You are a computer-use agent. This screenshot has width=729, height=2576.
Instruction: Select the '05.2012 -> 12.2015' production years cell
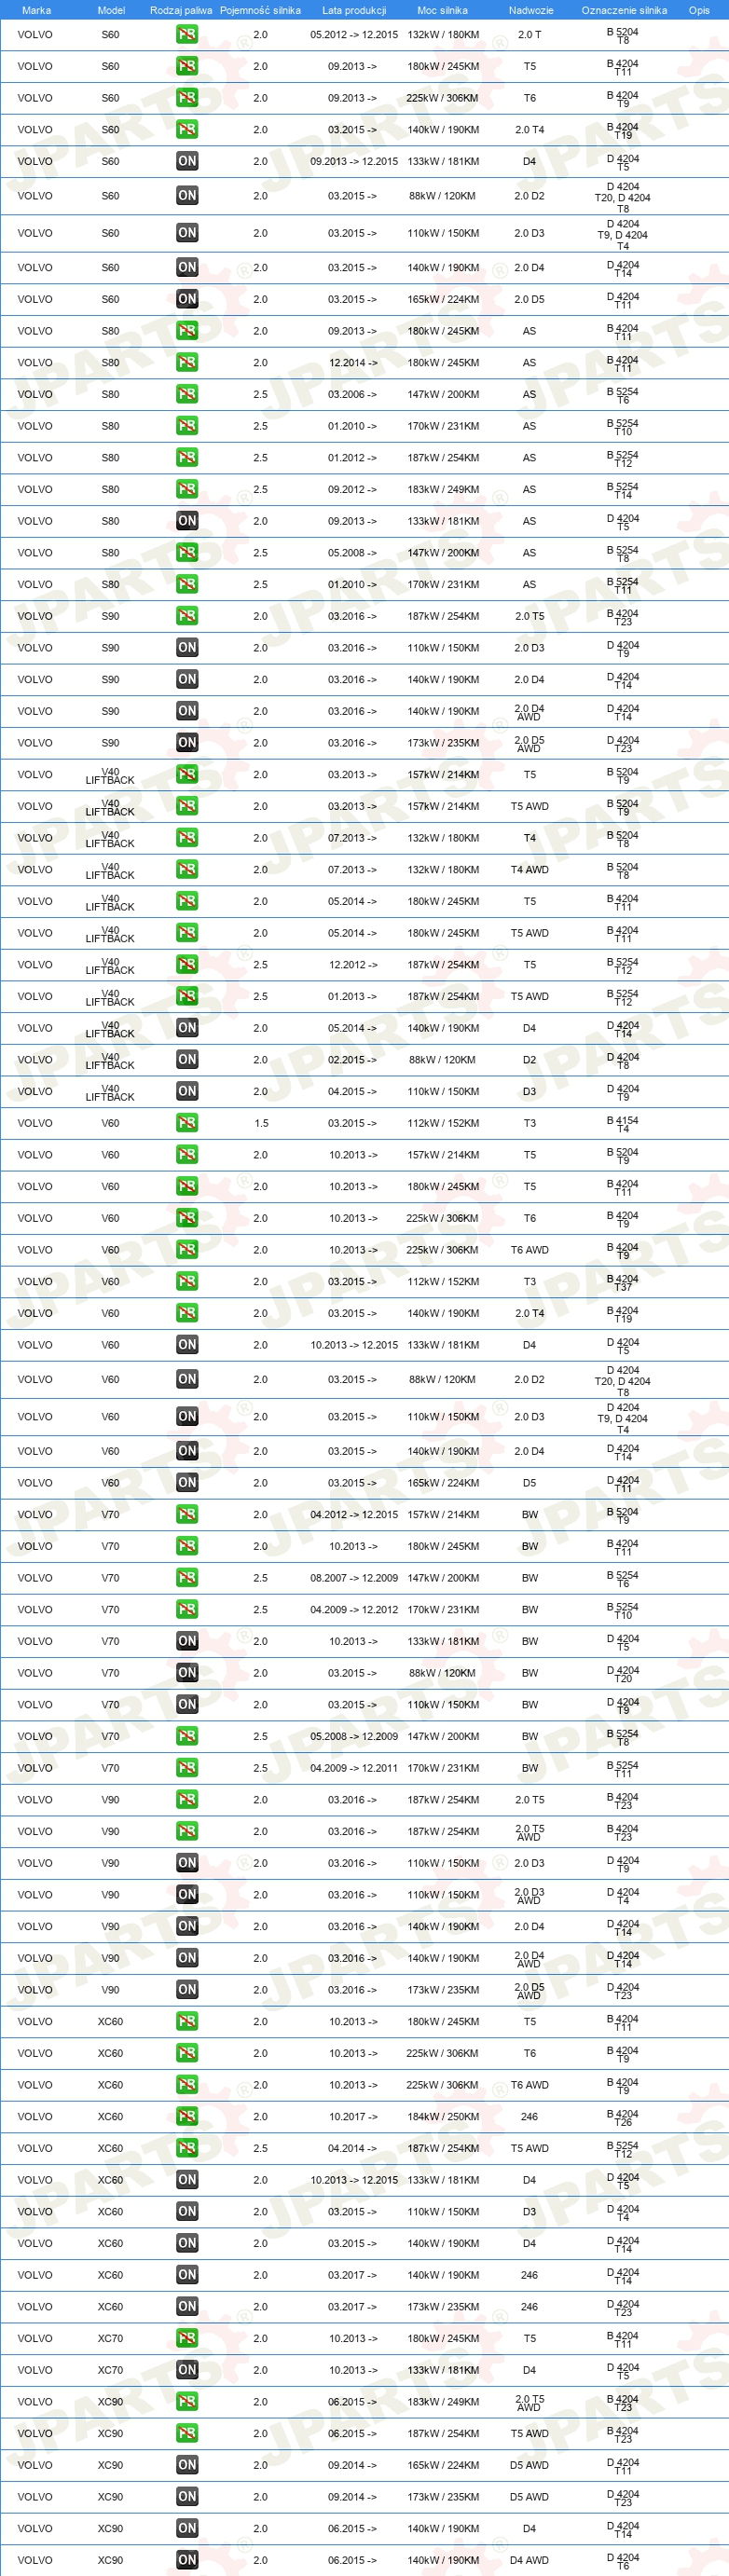pos(354,35)
